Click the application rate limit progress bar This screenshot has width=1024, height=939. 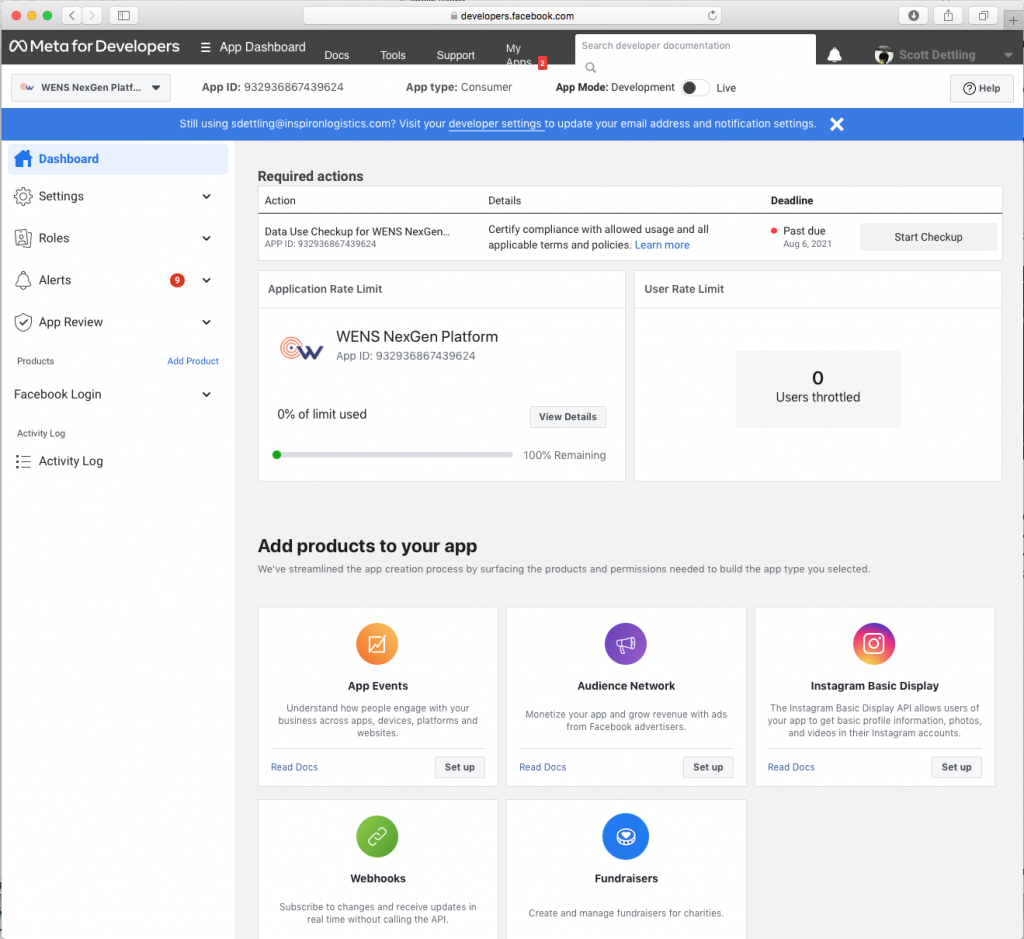(394, 455)
